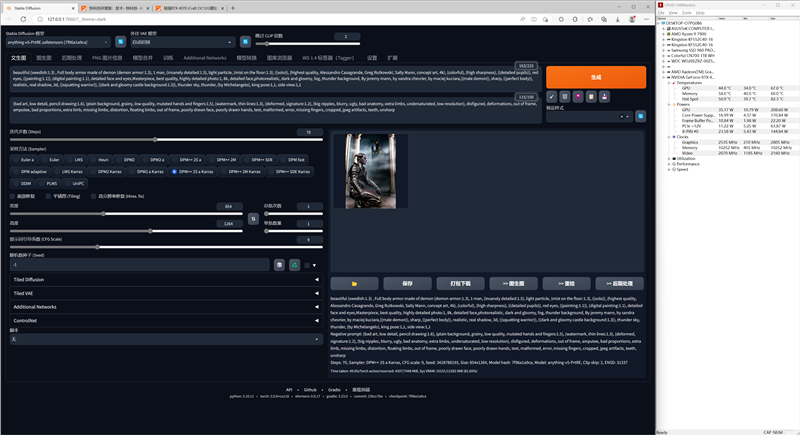
Task: Click the Steps slider track
Action: (166, 140)
